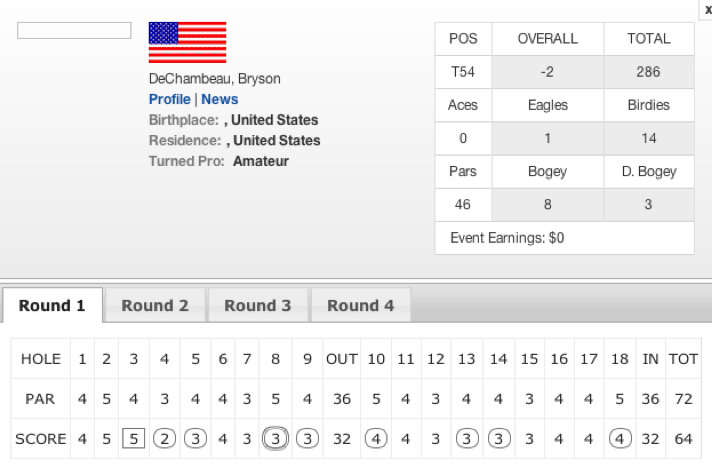This screenshot has width=712, height=468.
Task: Click the circled birdie score on hole 13
Action: click(x=467, y=439)
